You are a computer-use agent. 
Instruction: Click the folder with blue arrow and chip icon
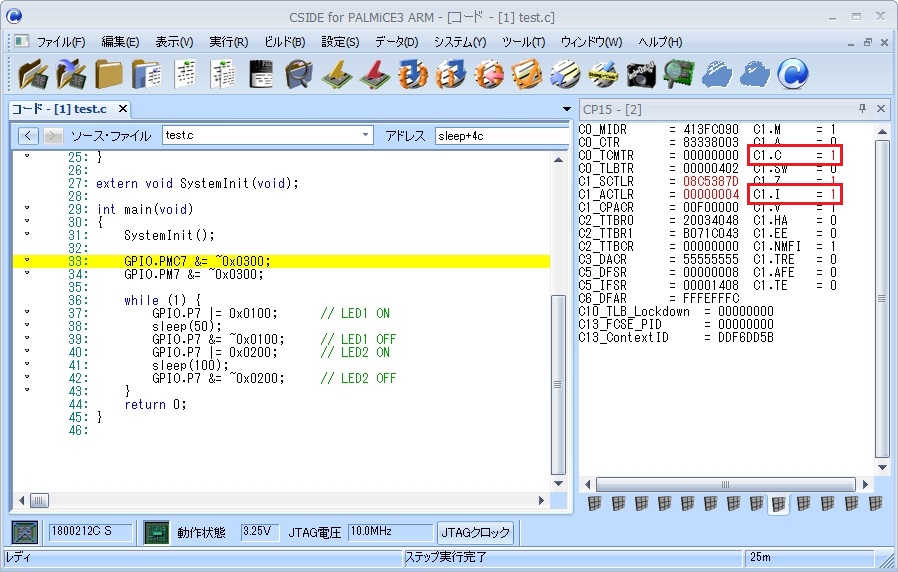[x=71, y=74]
